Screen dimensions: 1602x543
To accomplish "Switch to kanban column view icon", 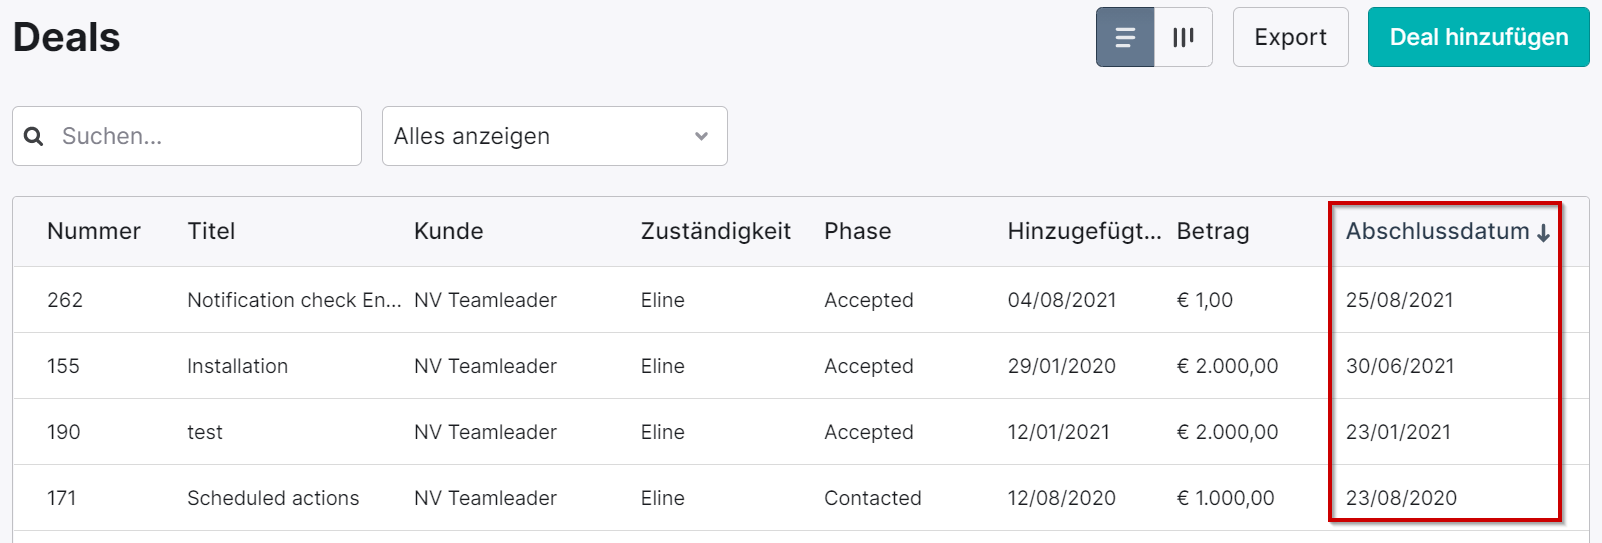I will [x=1183, y=37].
